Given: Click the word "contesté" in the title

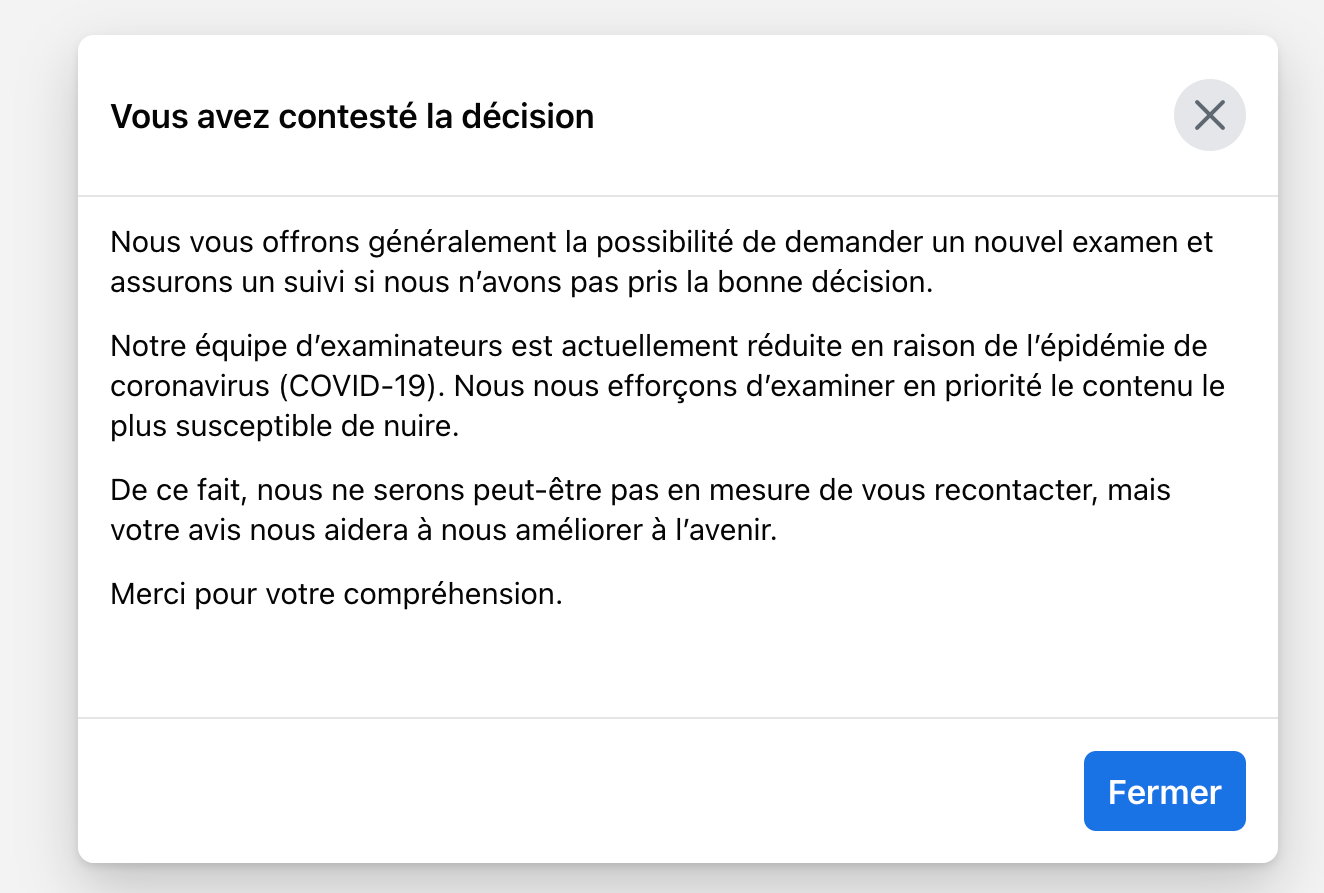Looking at the screenshot, I should click(x=348, y=116).
